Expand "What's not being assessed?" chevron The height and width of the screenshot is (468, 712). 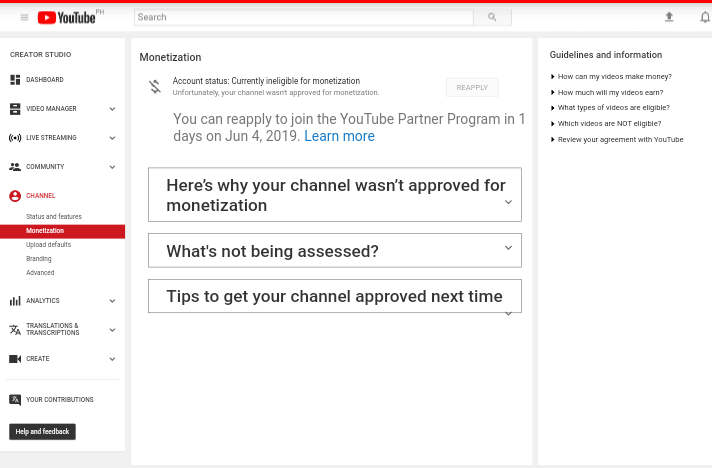(x=509, y=248)
